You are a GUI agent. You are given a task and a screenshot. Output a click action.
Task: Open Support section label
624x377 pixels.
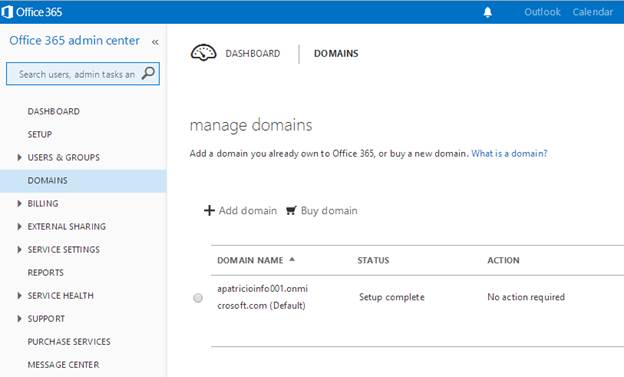tap(46, 318)
